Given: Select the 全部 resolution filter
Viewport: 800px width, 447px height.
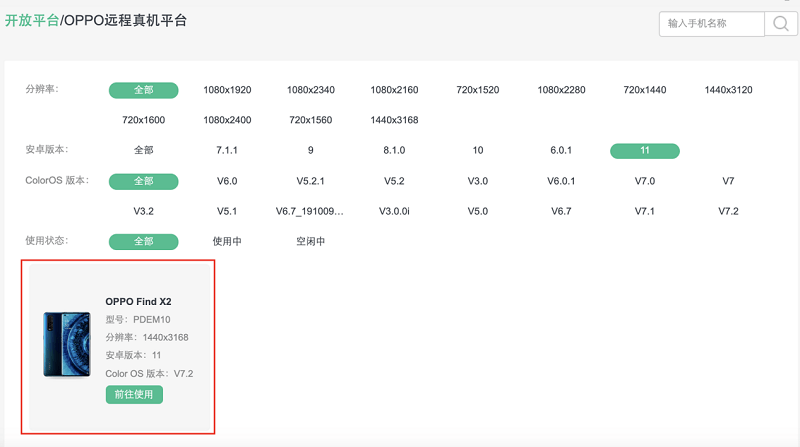Looking at the screenshot, I should (143, 90).
